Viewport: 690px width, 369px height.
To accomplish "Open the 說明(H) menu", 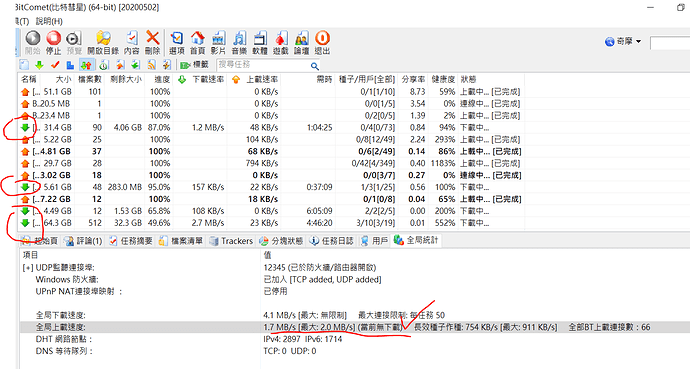I will (x=49, y=21).
